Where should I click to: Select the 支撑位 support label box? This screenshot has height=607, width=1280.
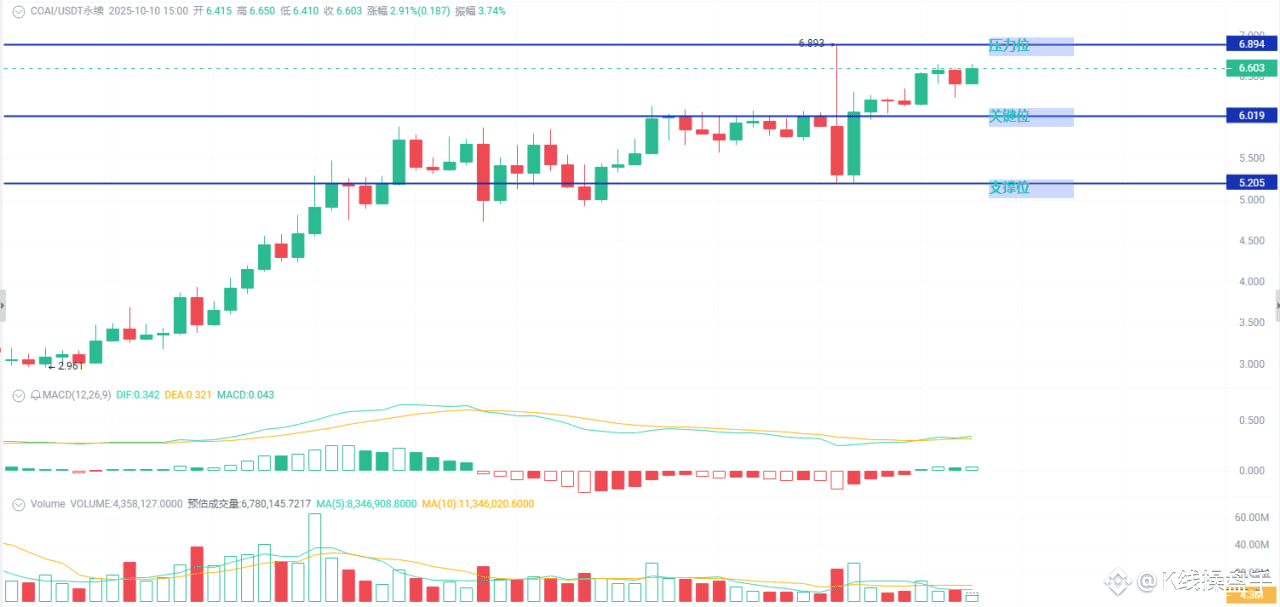(1030, 188)
